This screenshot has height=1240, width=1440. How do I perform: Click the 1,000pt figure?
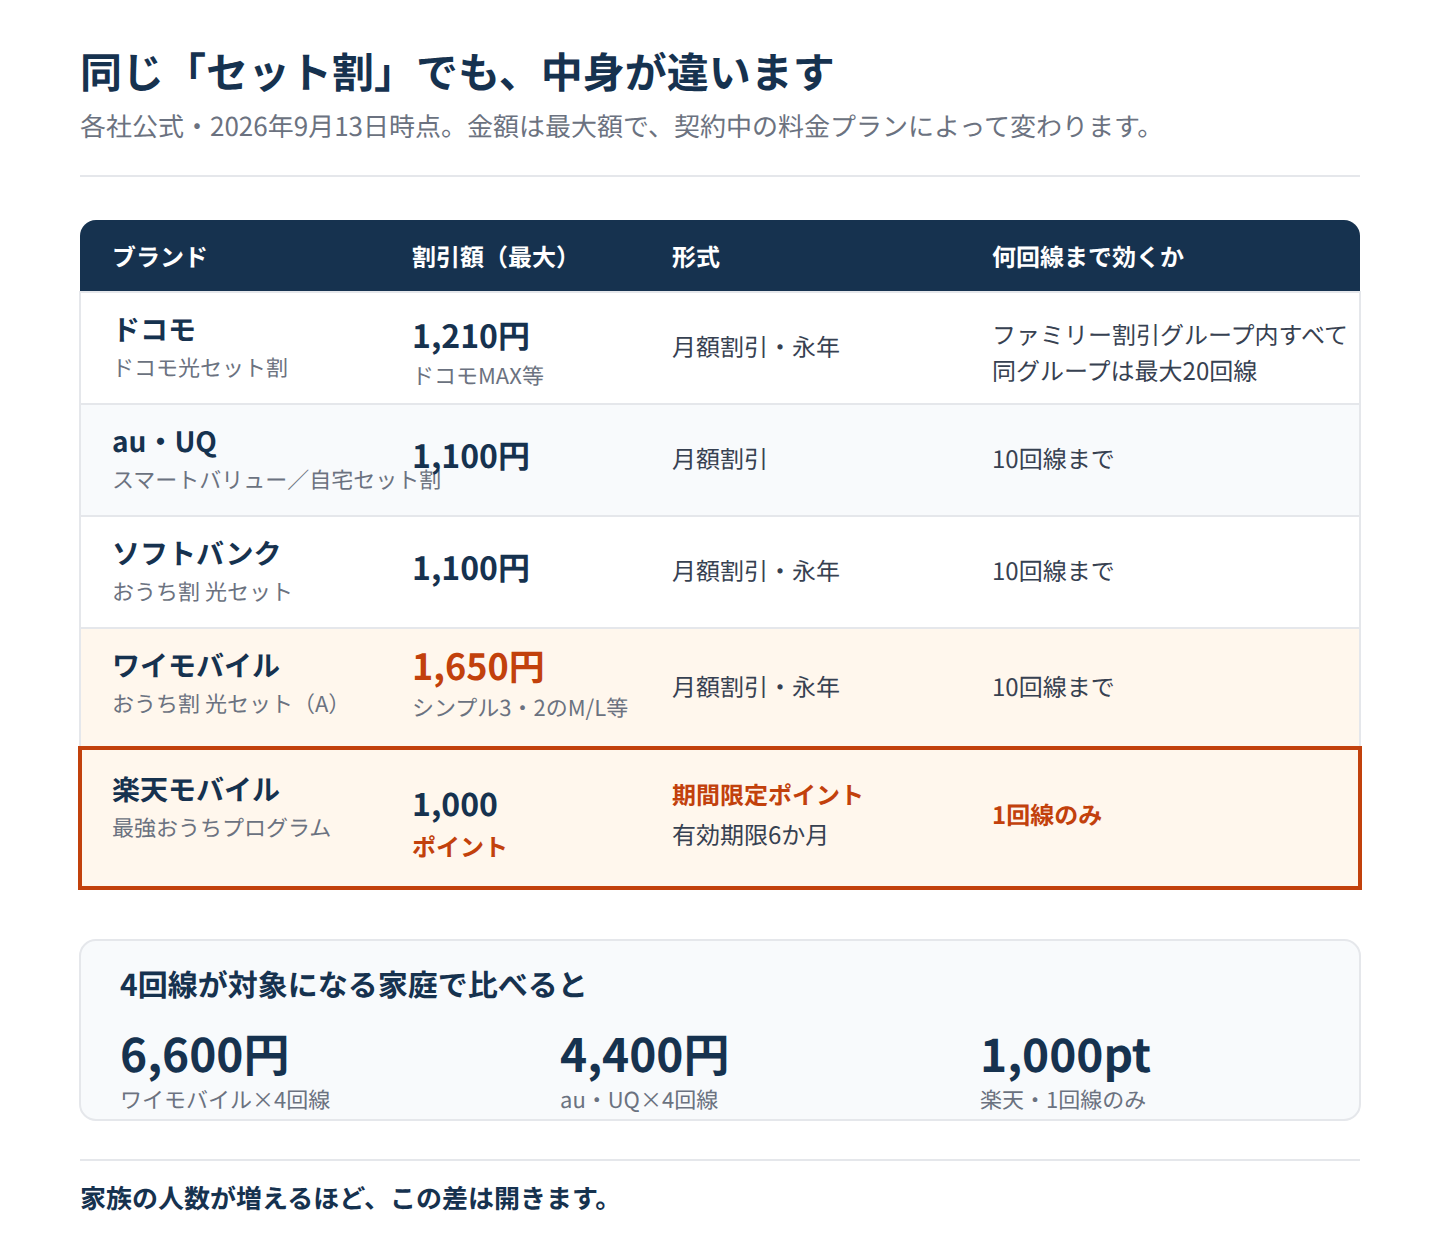1065,1055
